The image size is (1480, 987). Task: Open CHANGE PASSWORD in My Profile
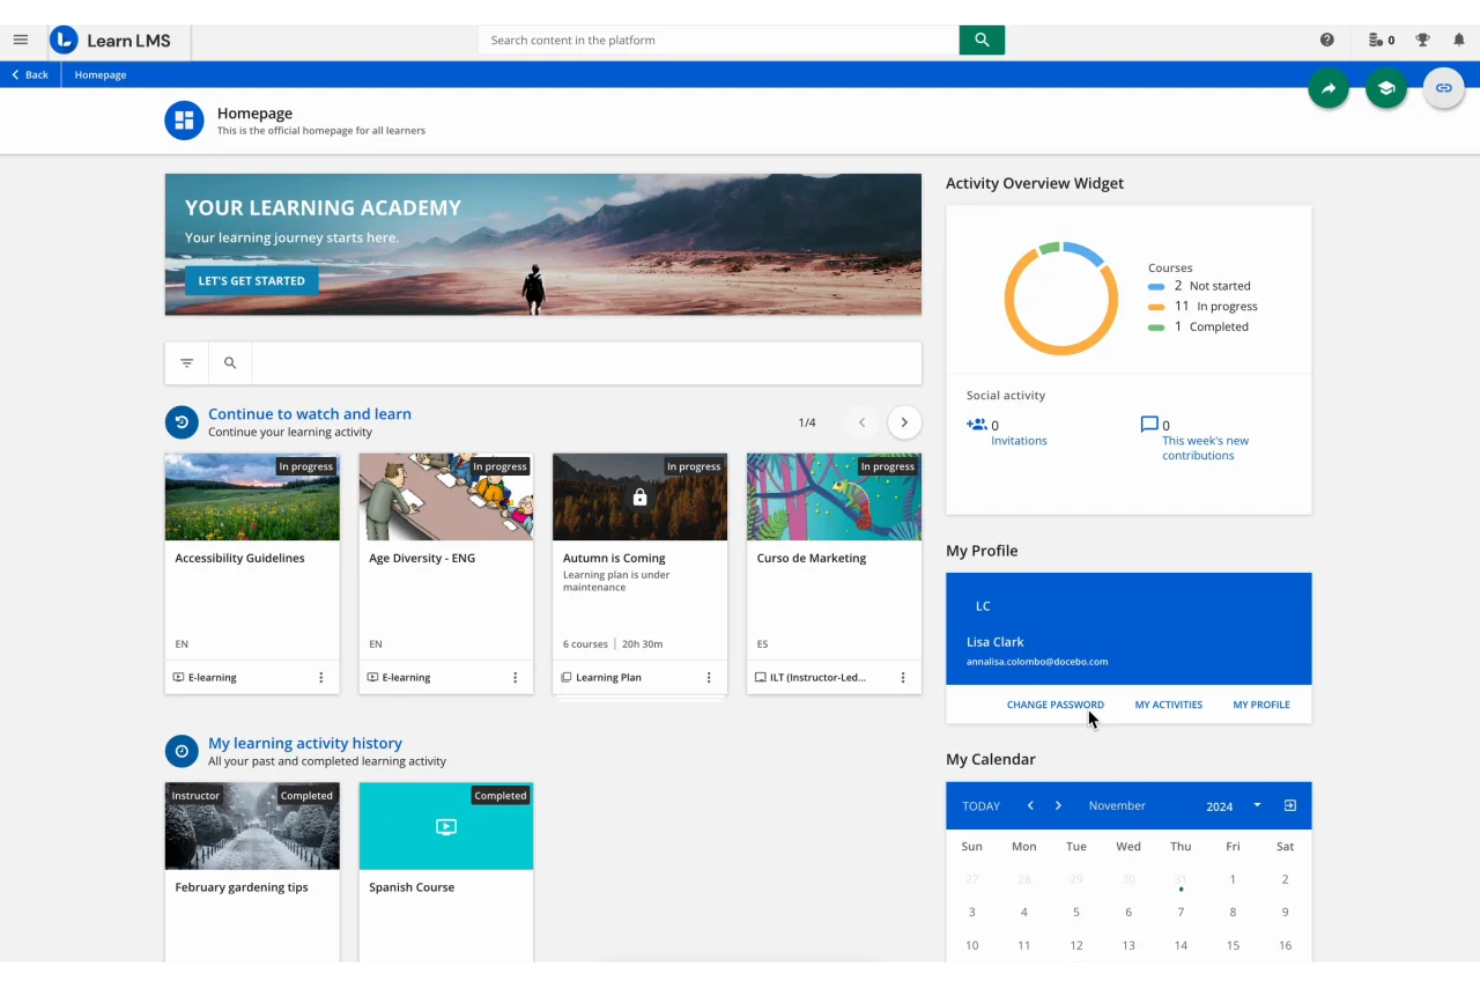click(x=1055, y=704)
